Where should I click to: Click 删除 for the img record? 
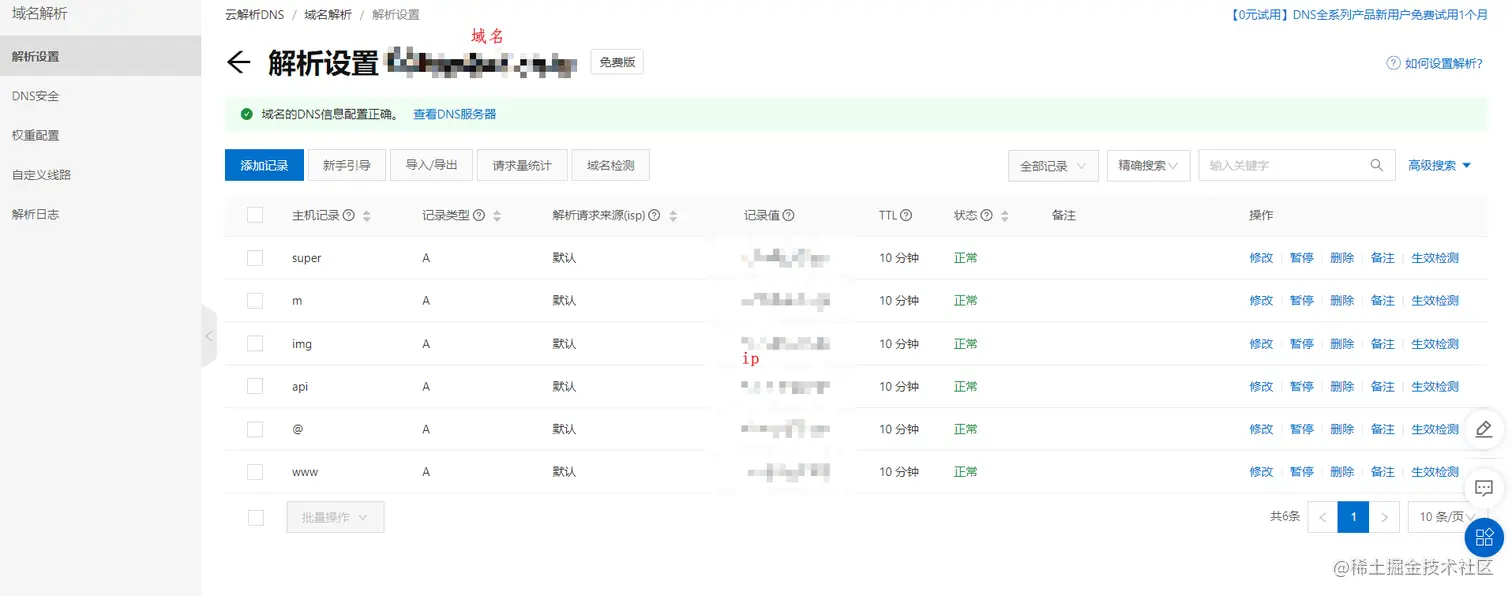(1342, 344)
